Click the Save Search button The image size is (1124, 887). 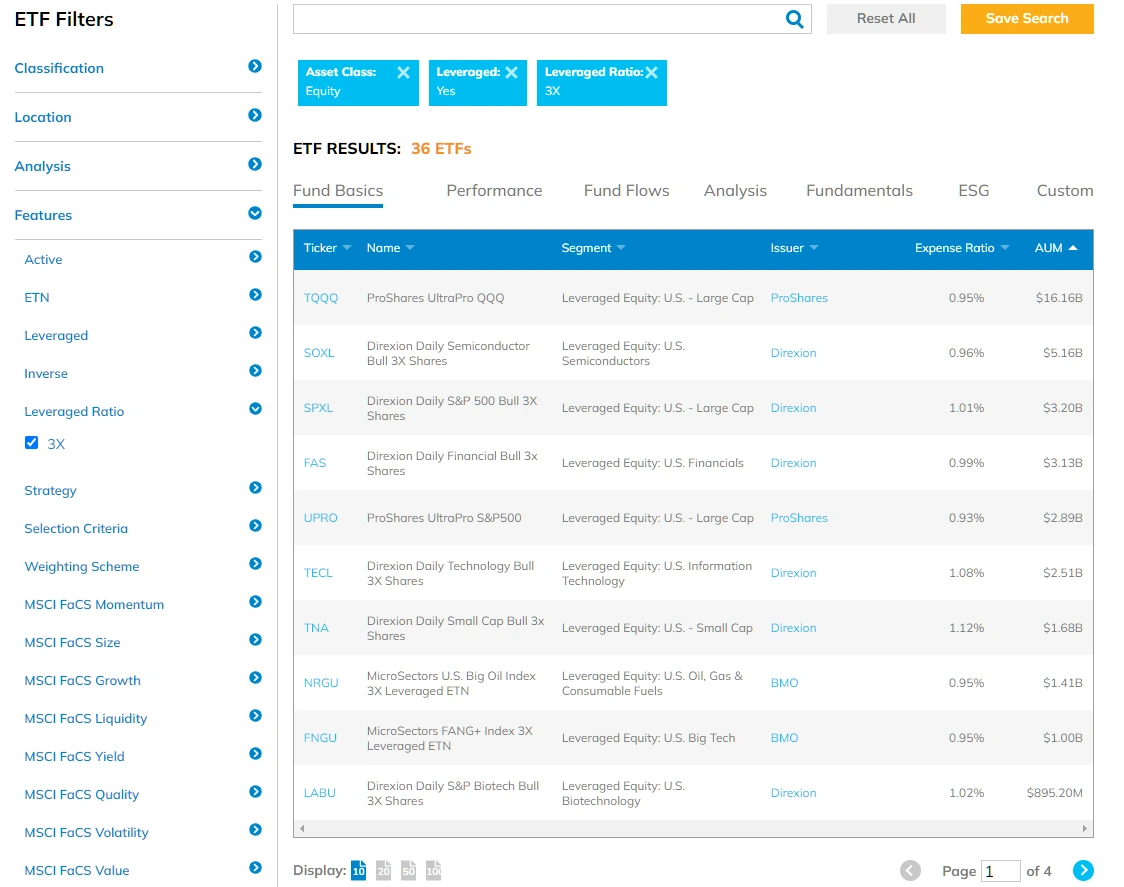(x=1027, y=19)
